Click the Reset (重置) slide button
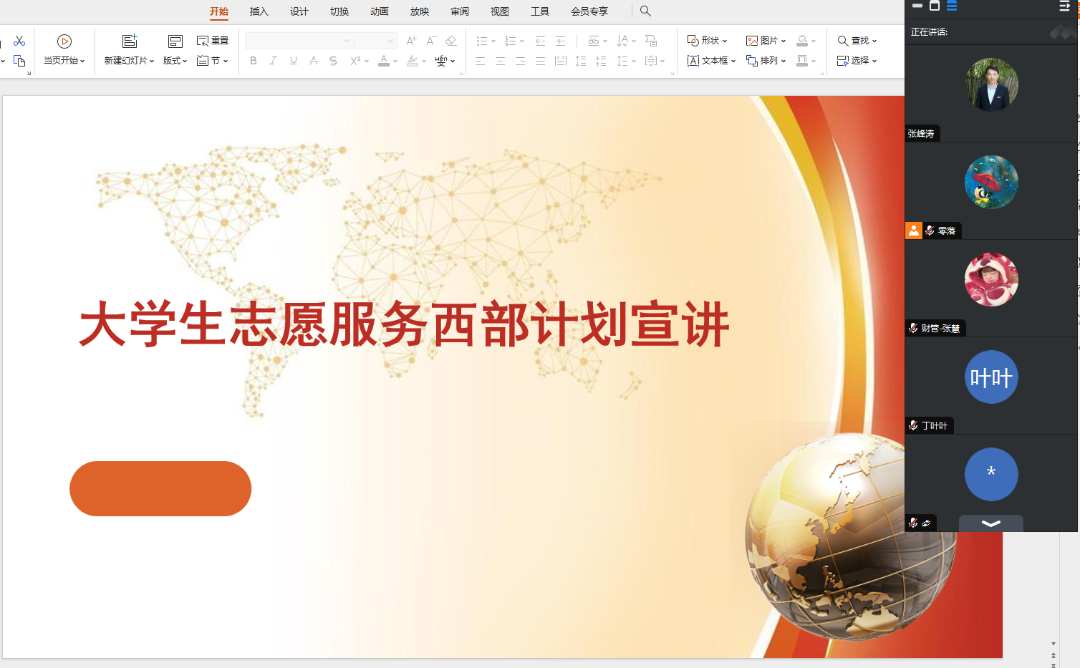Image resolution: width=1080 pixels, height=668 pixels. coord(212,41)
